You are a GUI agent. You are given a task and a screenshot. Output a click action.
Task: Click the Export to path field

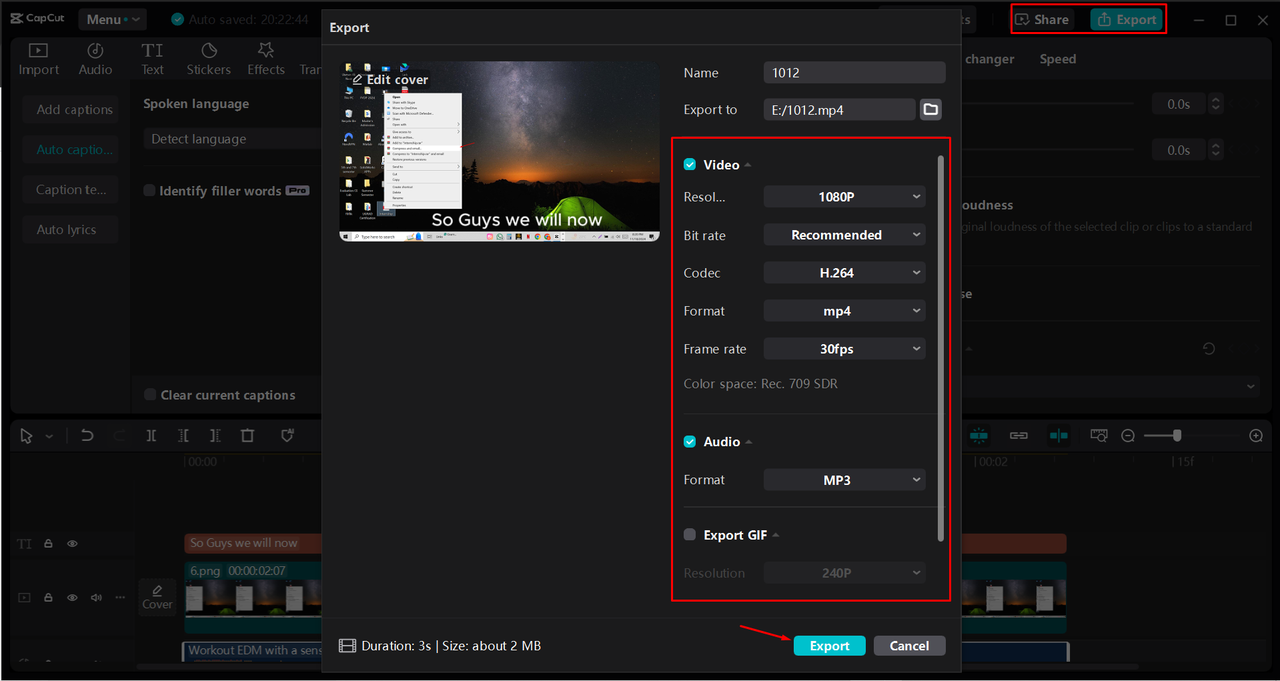click(839, 109)
